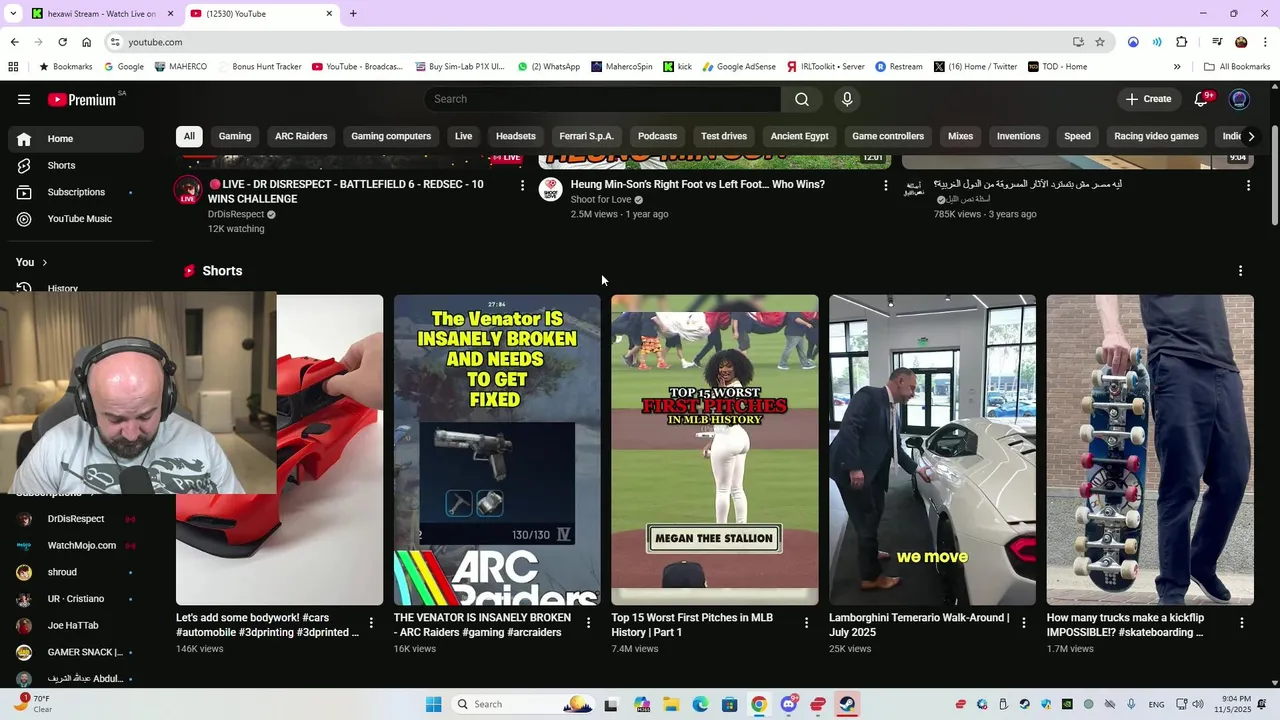Open Discord from the taskbar
Image resolution: width=1280 pixels, height=720 pixels.
coord(789,704)
